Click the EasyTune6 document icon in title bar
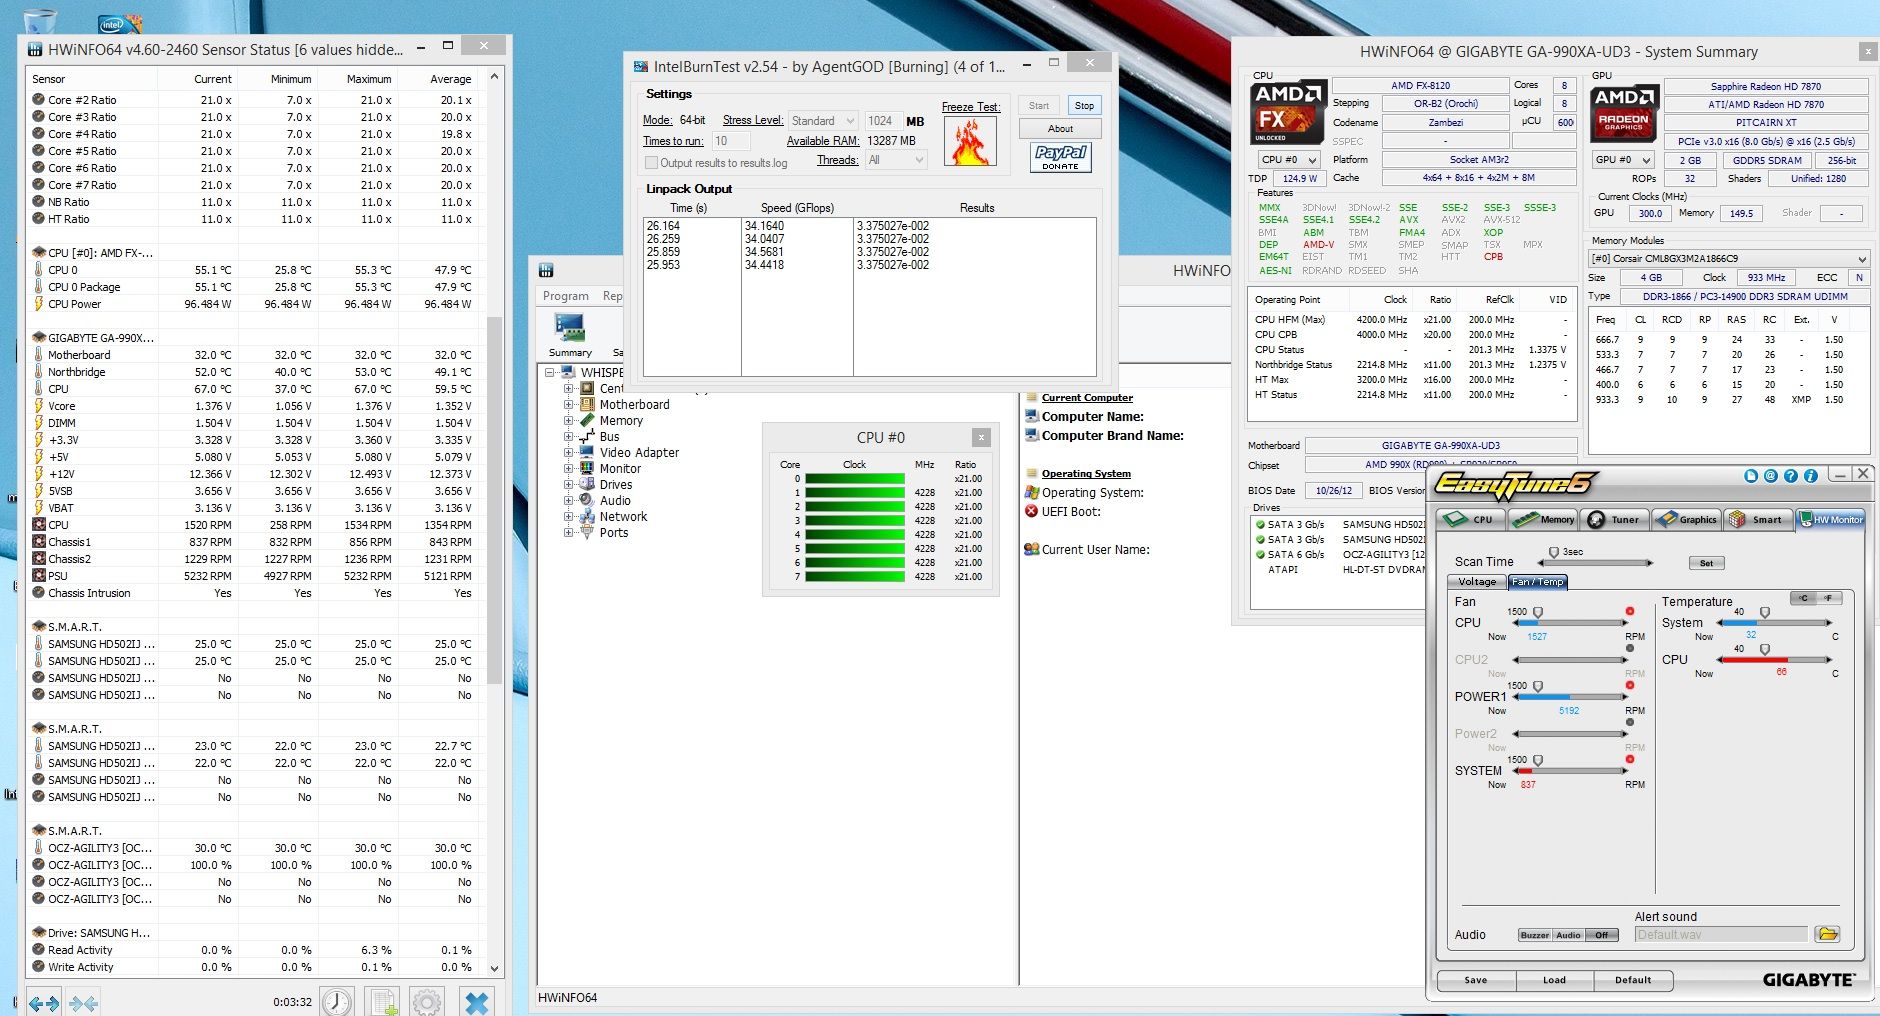Image resolution: width=1880 pixels, height=1016 pixels. pos(1750,476)
